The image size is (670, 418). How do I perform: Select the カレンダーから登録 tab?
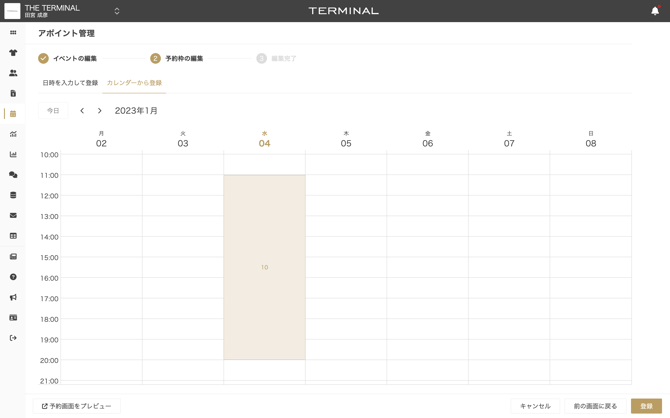coord(134,83)
